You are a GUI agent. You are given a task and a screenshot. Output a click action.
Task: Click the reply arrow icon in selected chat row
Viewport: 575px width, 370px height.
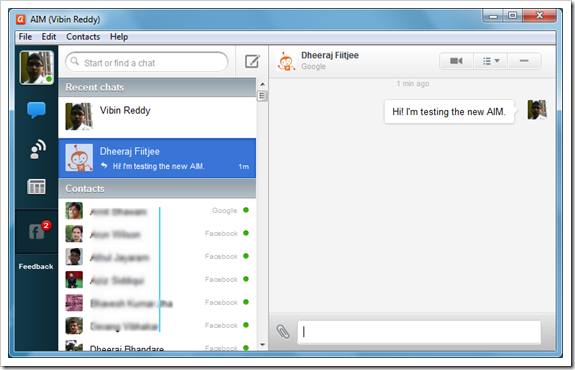point(104,166)
